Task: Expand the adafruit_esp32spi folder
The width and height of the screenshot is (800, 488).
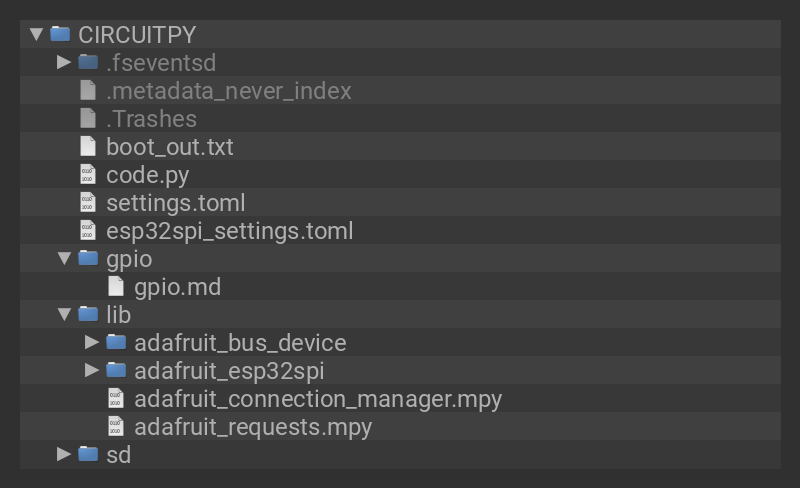Action: (92, 370)
